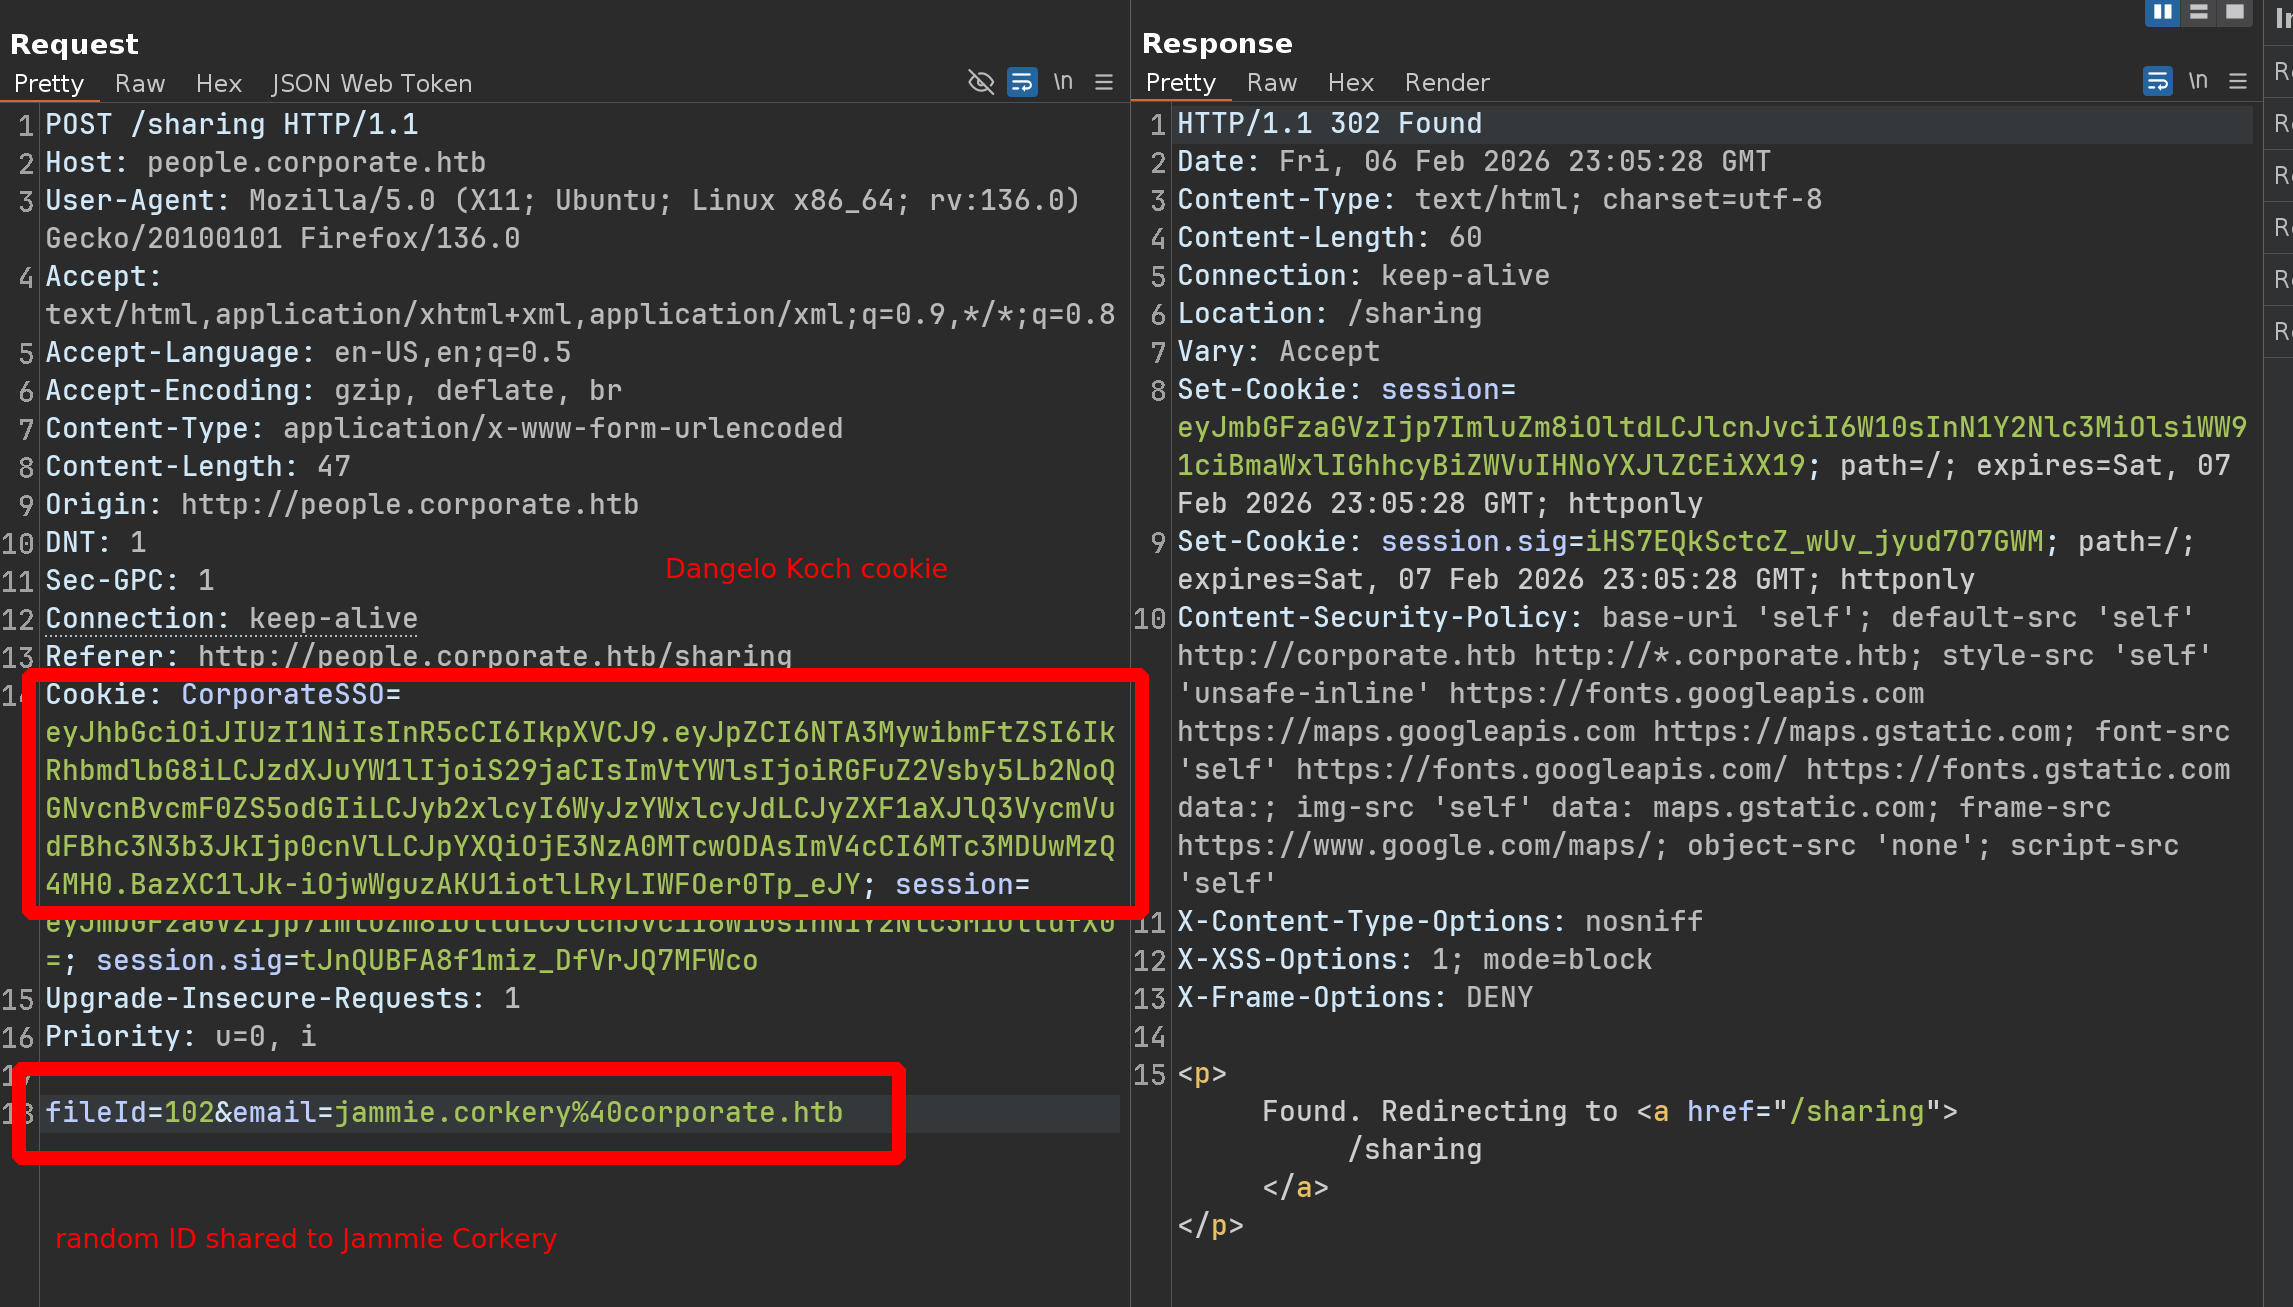This screenshot has height=1307, width=2293.
Task: Show newline characters in Response panel
Action: tap(2198, 81)
